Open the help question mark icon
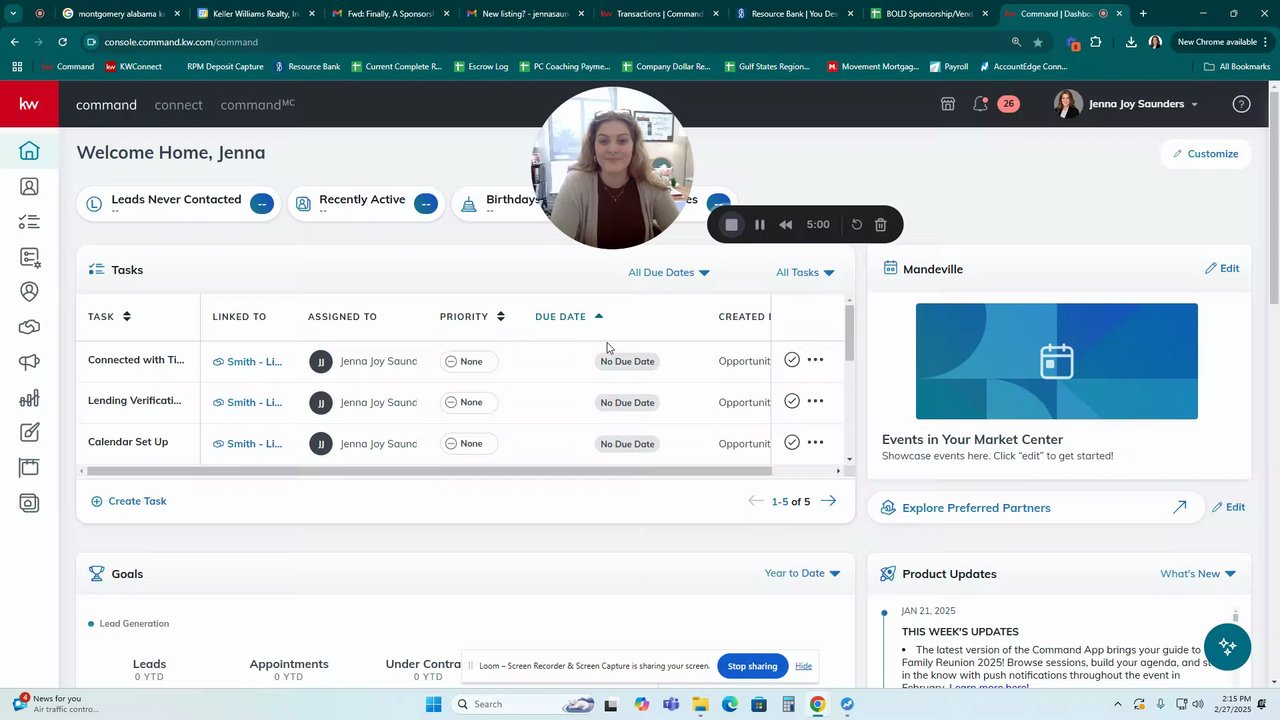 (x=1241, y=104)
